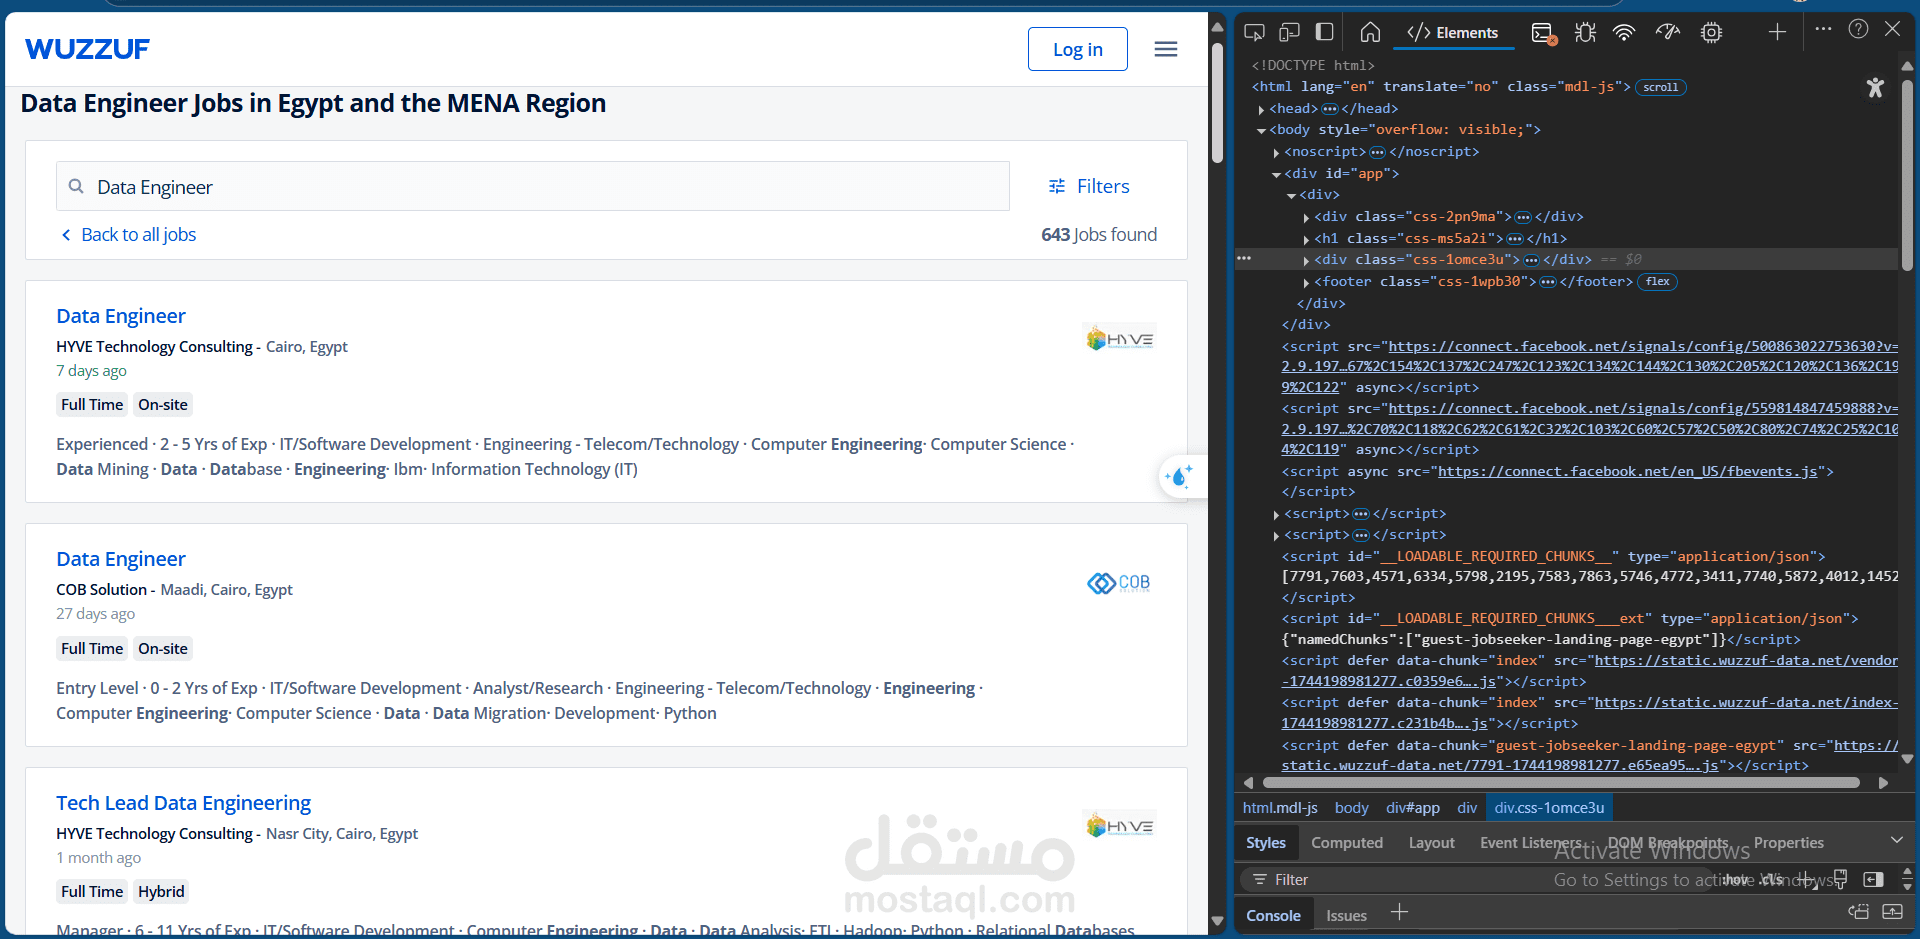Toggle the device emulation toolbar

tap(1289, 32)
